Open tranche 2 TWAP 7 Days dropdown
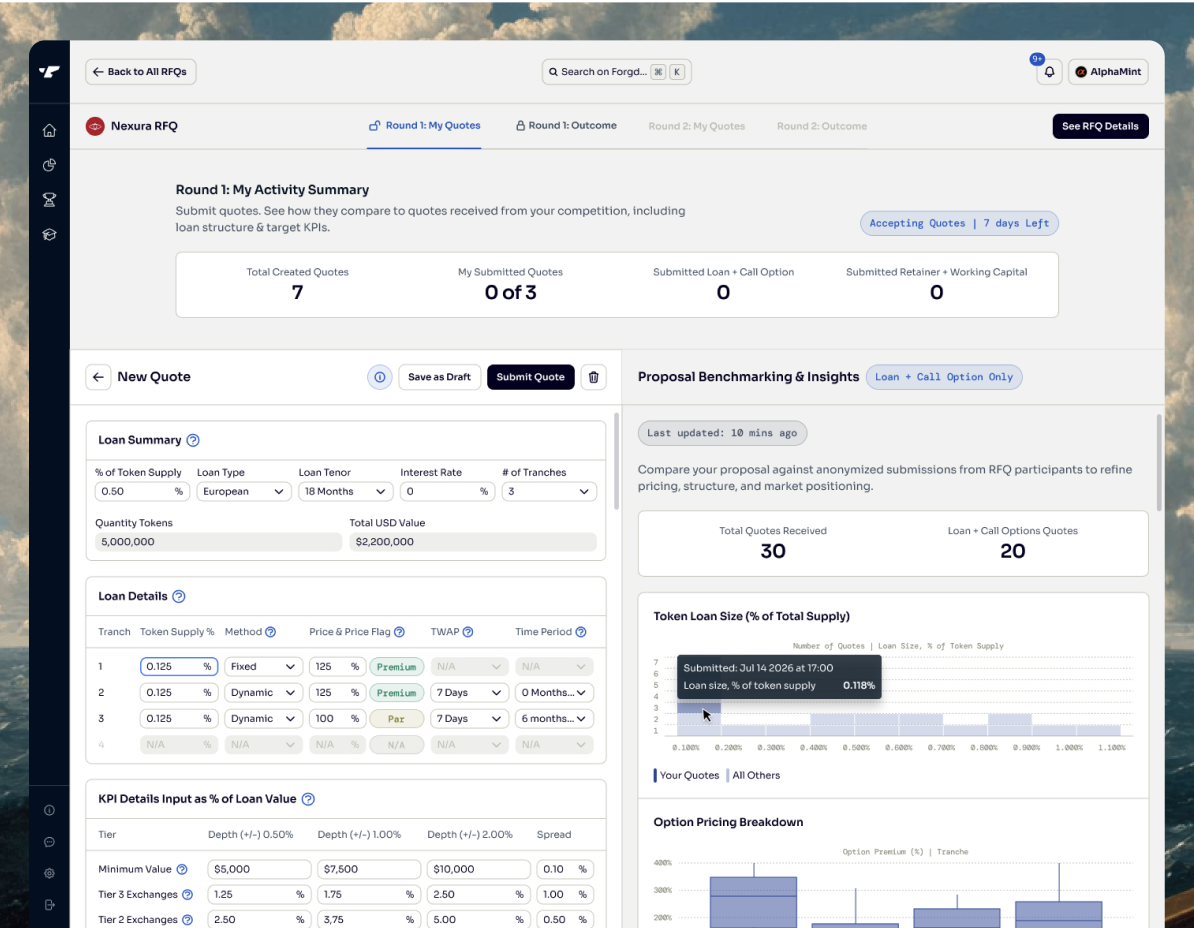This screenshot has width=1194, height=928. [x=469, y=693]
